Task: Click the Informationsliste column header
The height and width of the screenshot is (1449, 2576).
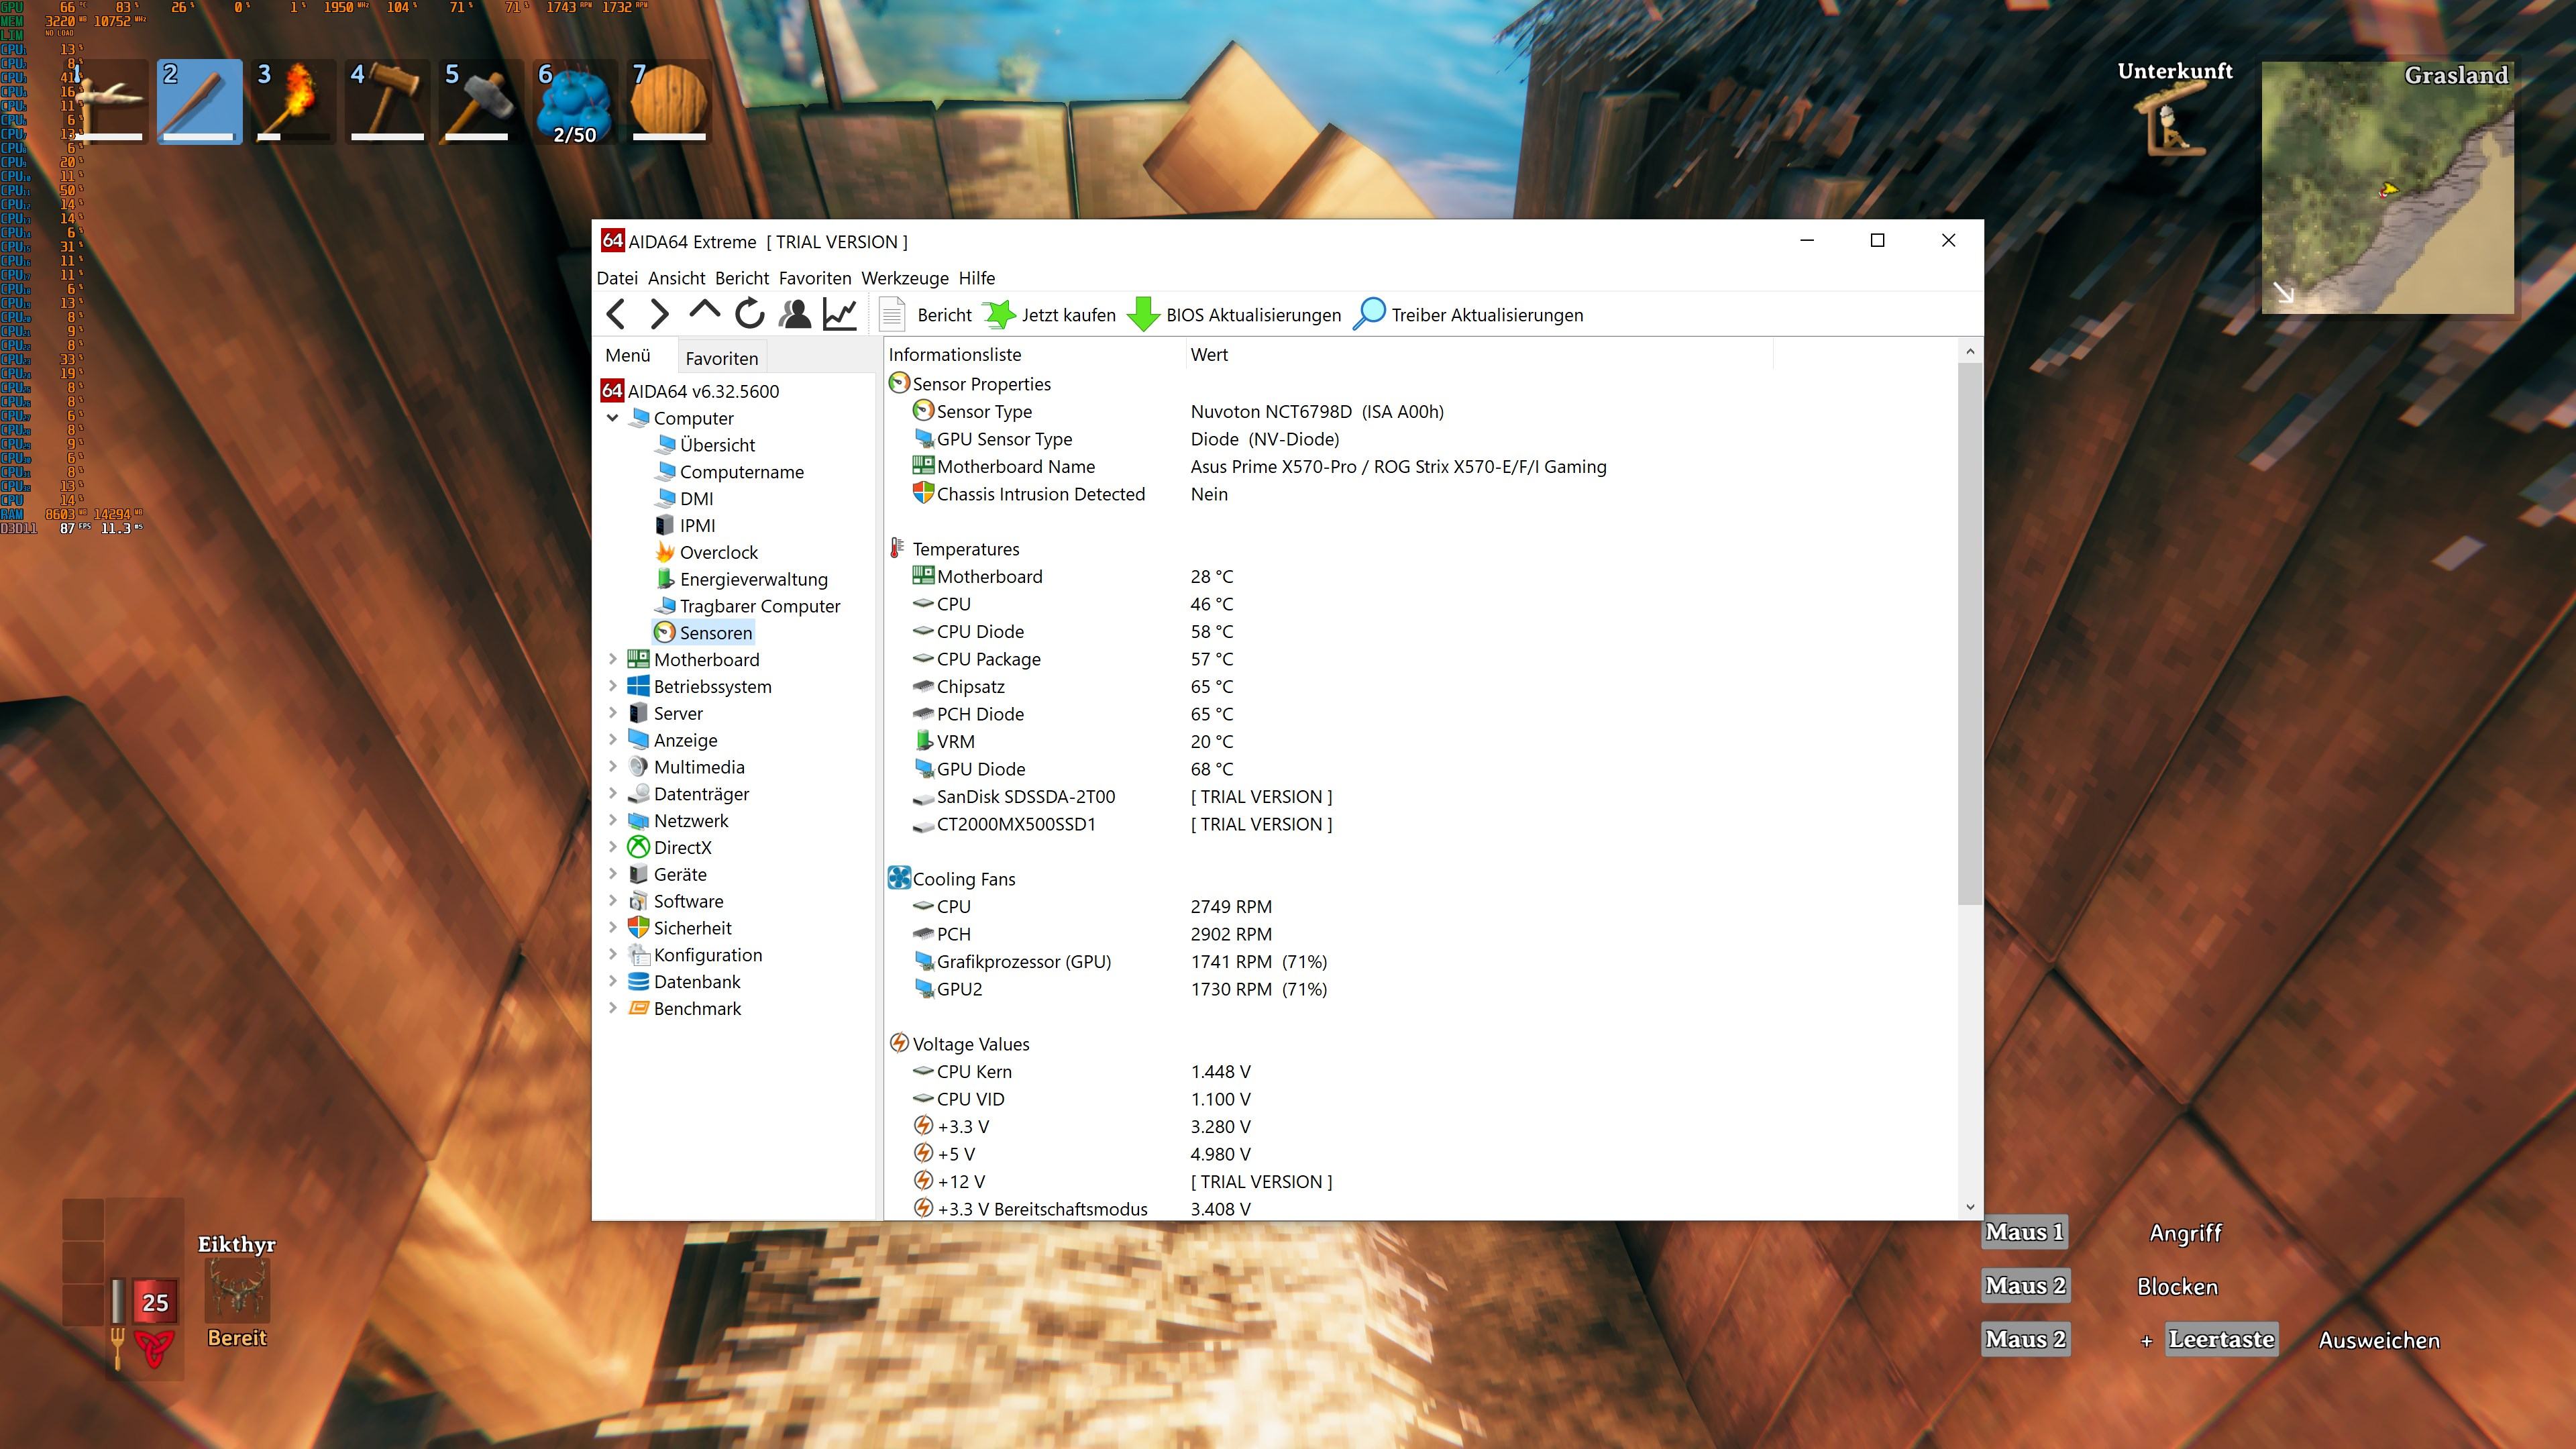Action: (1035, 355)
